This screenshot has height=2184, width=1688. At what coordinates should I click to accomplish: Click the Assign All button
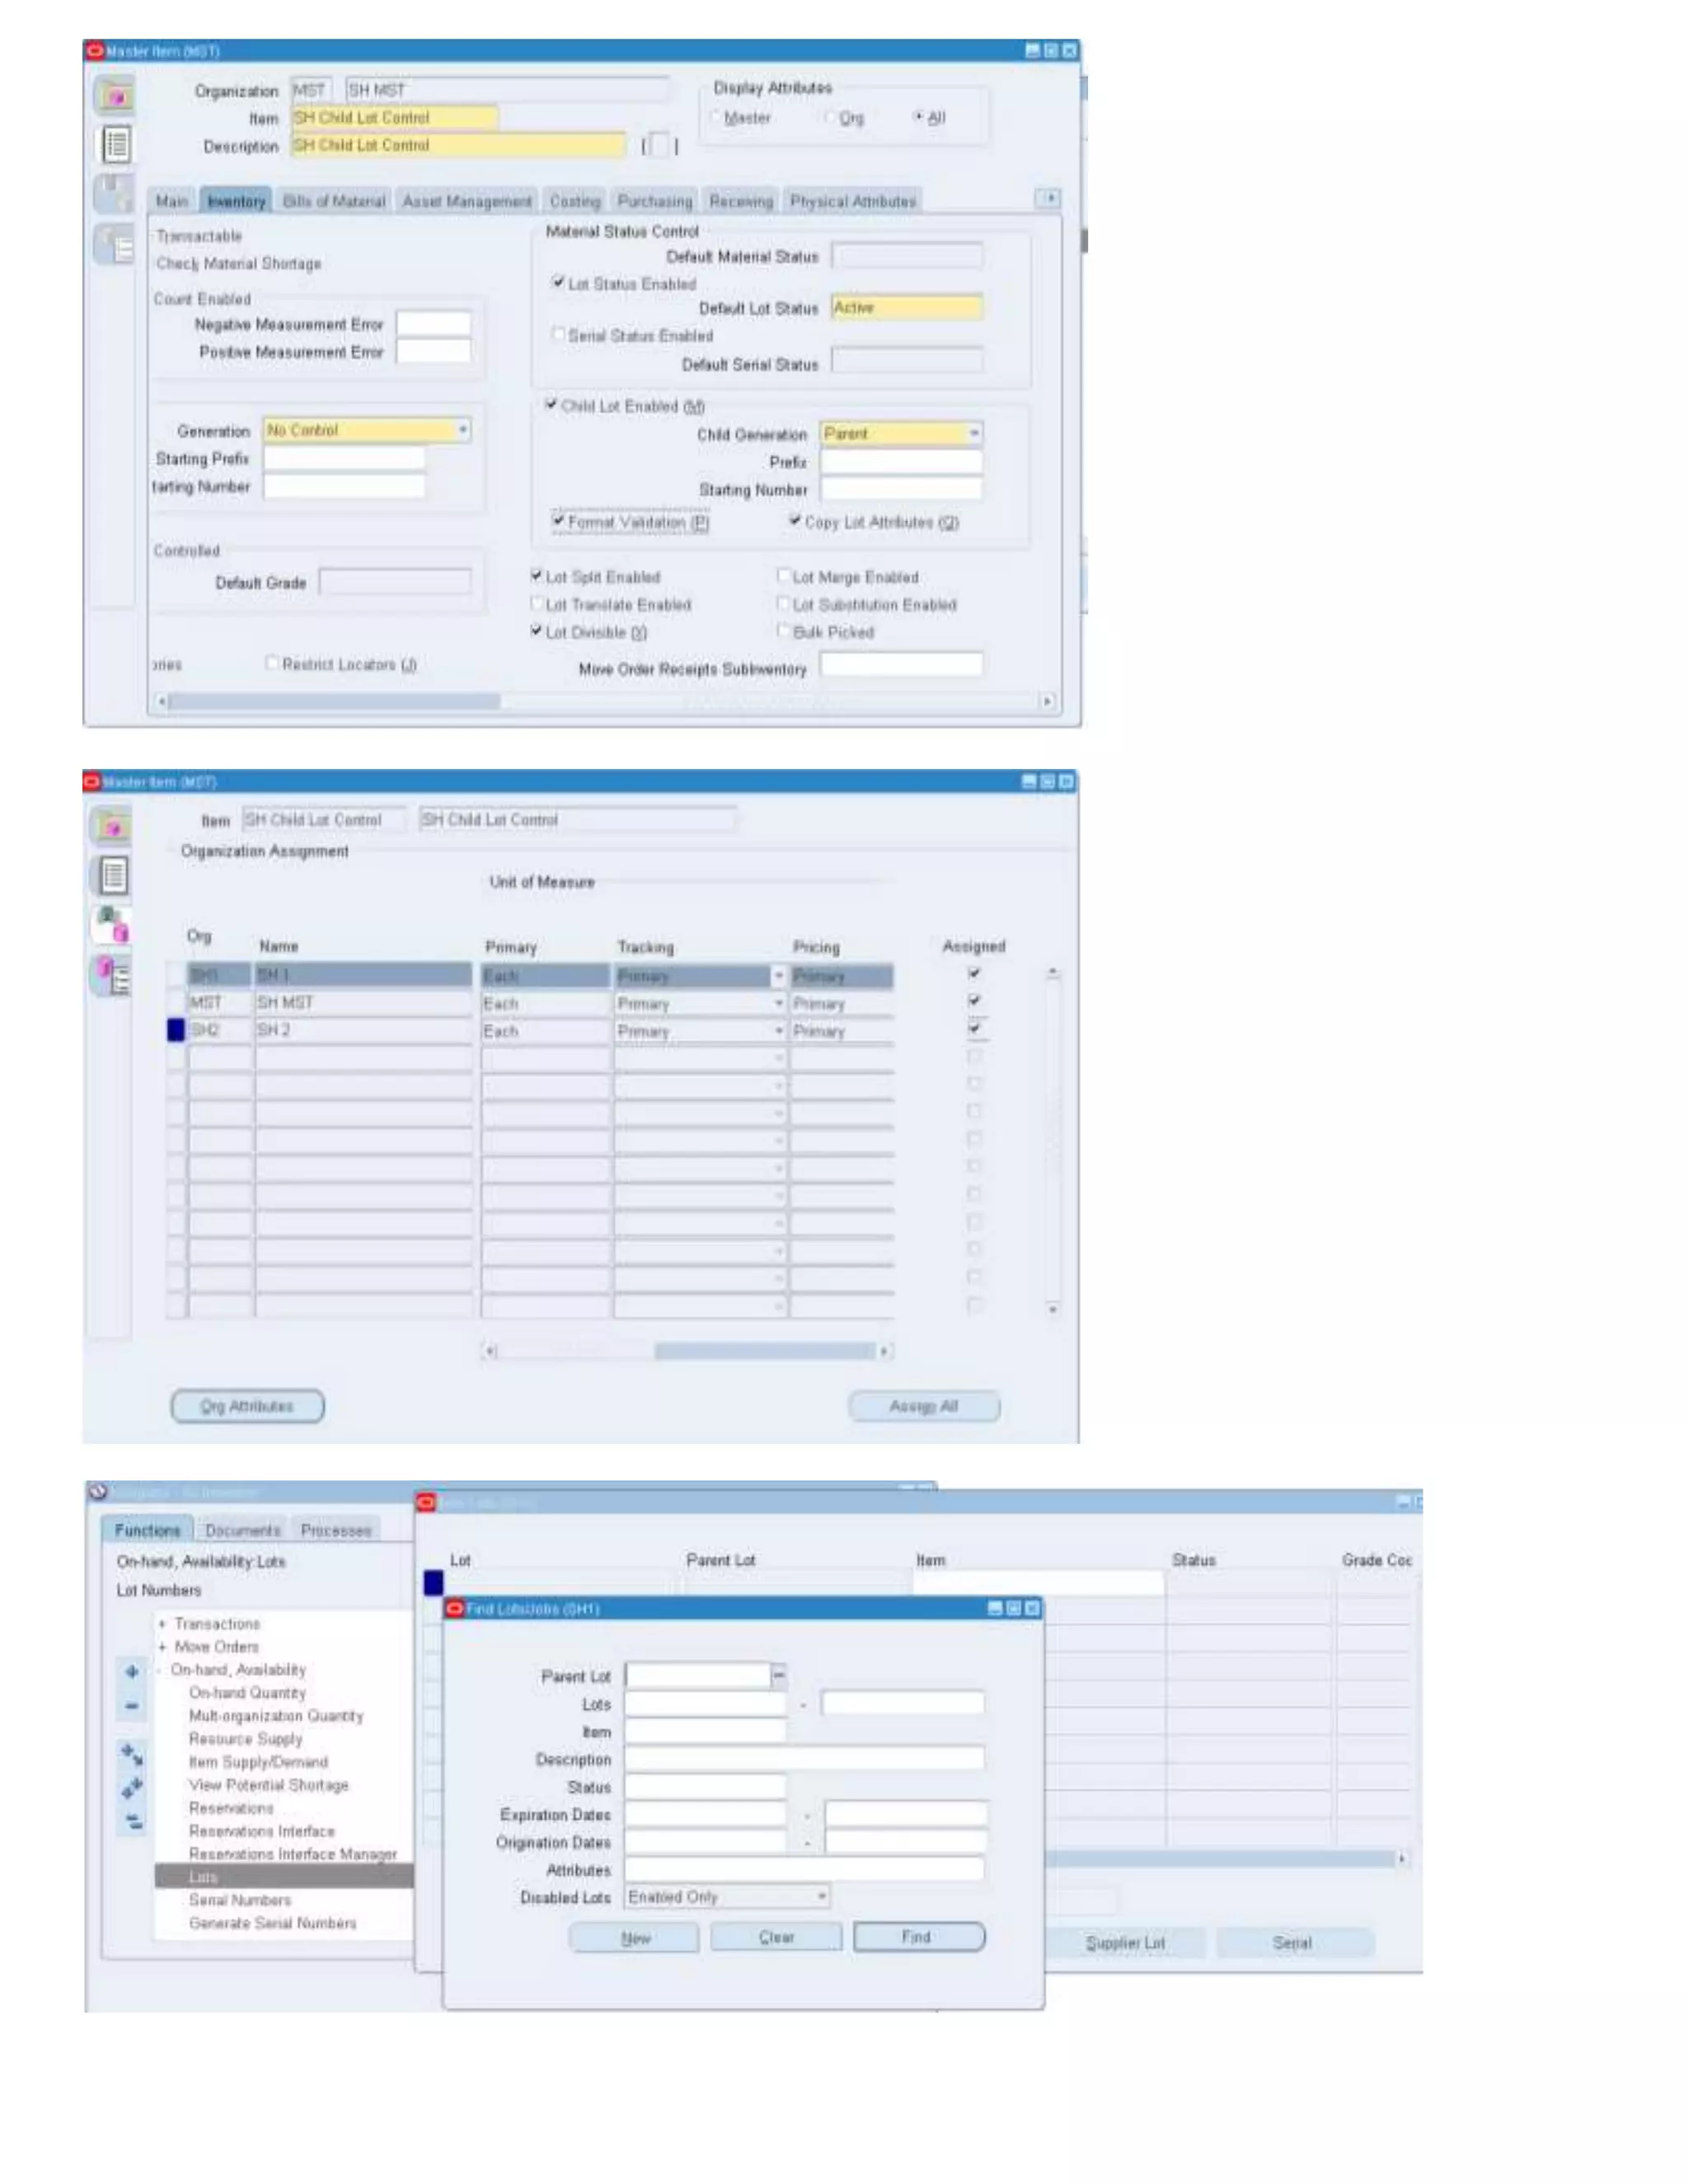pos(923,1406)
